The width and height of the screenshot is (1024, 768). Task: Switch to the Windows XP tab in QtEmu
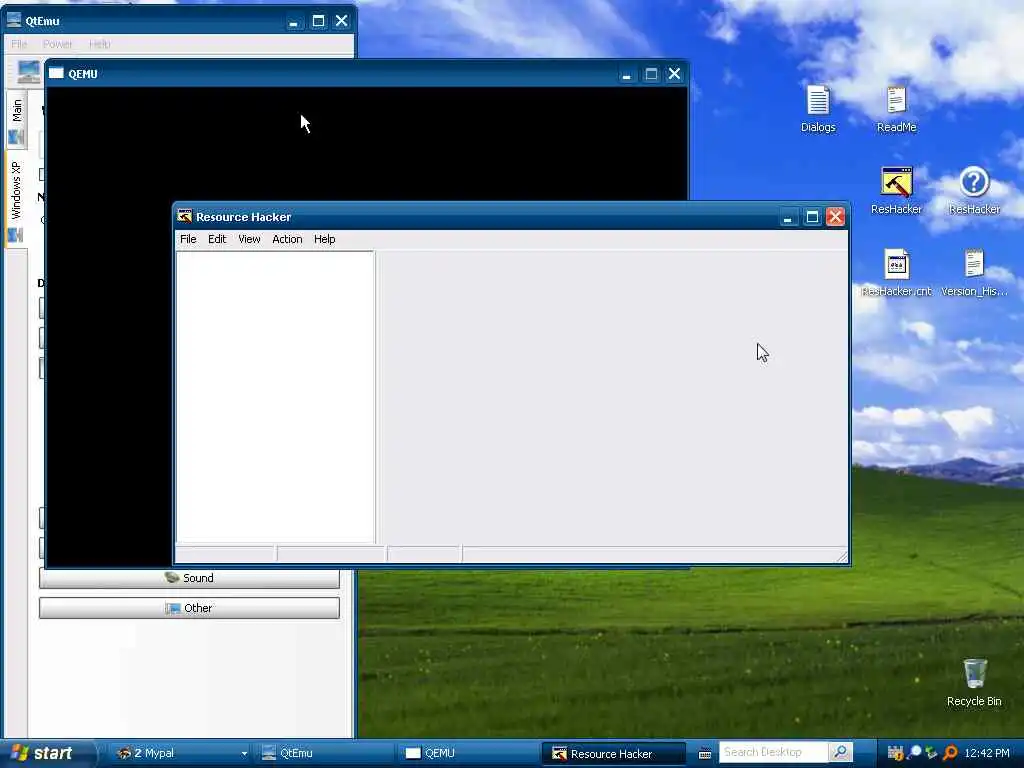click(16, 200)
